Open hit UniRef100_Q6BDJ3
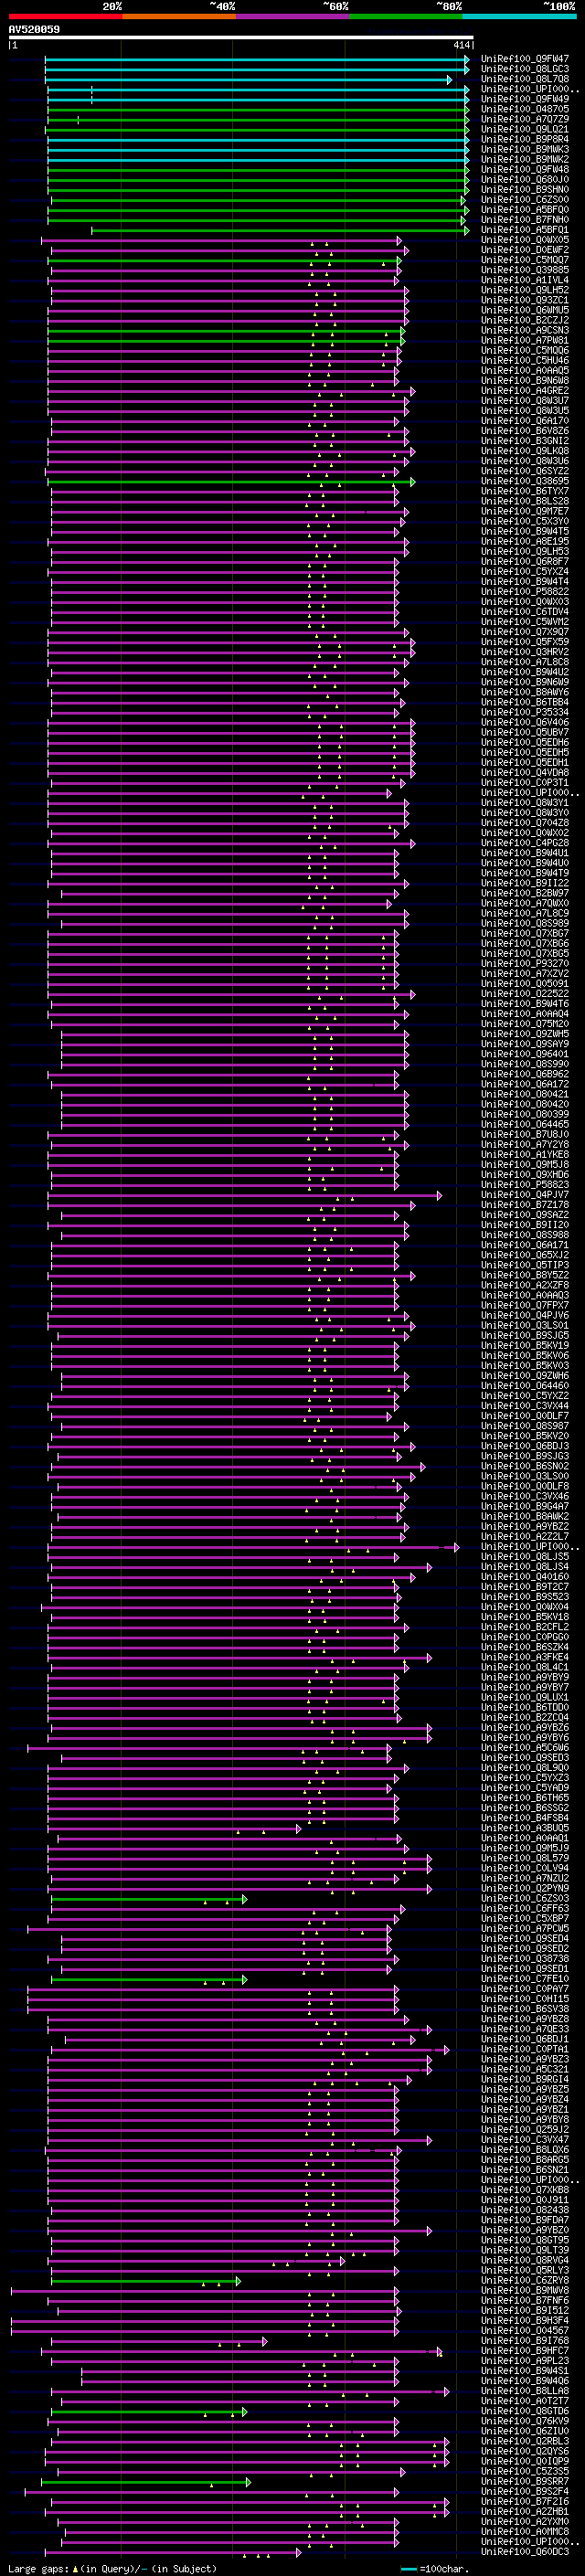Screen dimensions: 585x2576 525,1446
